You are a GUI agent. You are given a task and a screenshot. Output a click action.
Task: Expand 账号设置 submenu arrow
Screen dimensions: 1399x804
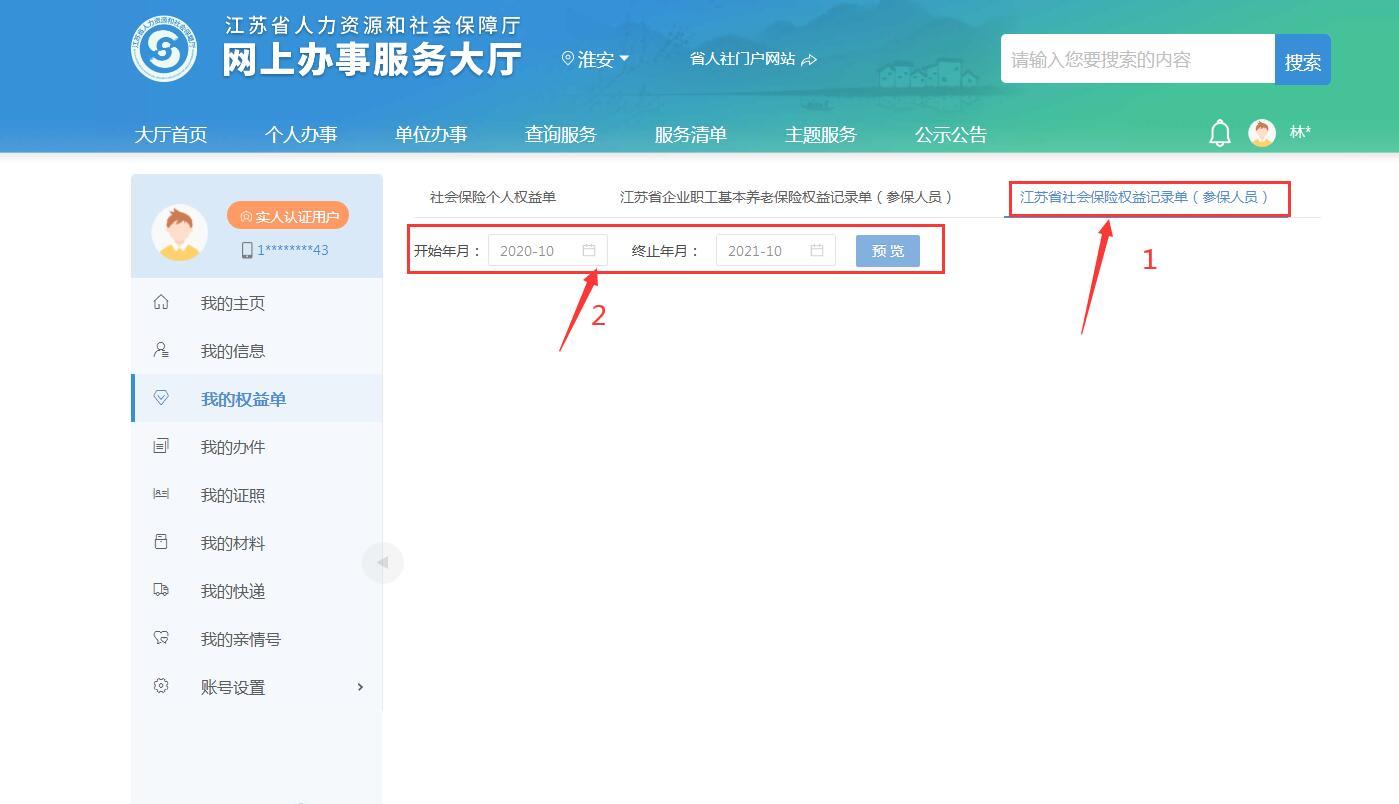pos(360,686)
